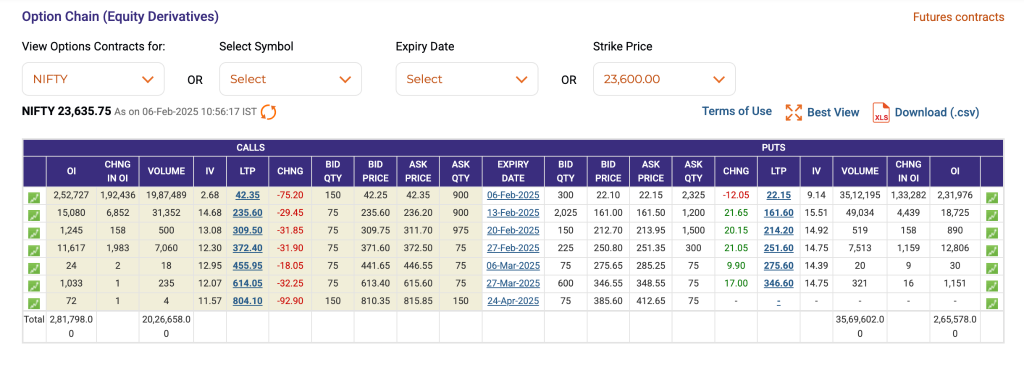Click the refresh icon beside the timestamp
The image size is (1024, 374).
[268, 112]
